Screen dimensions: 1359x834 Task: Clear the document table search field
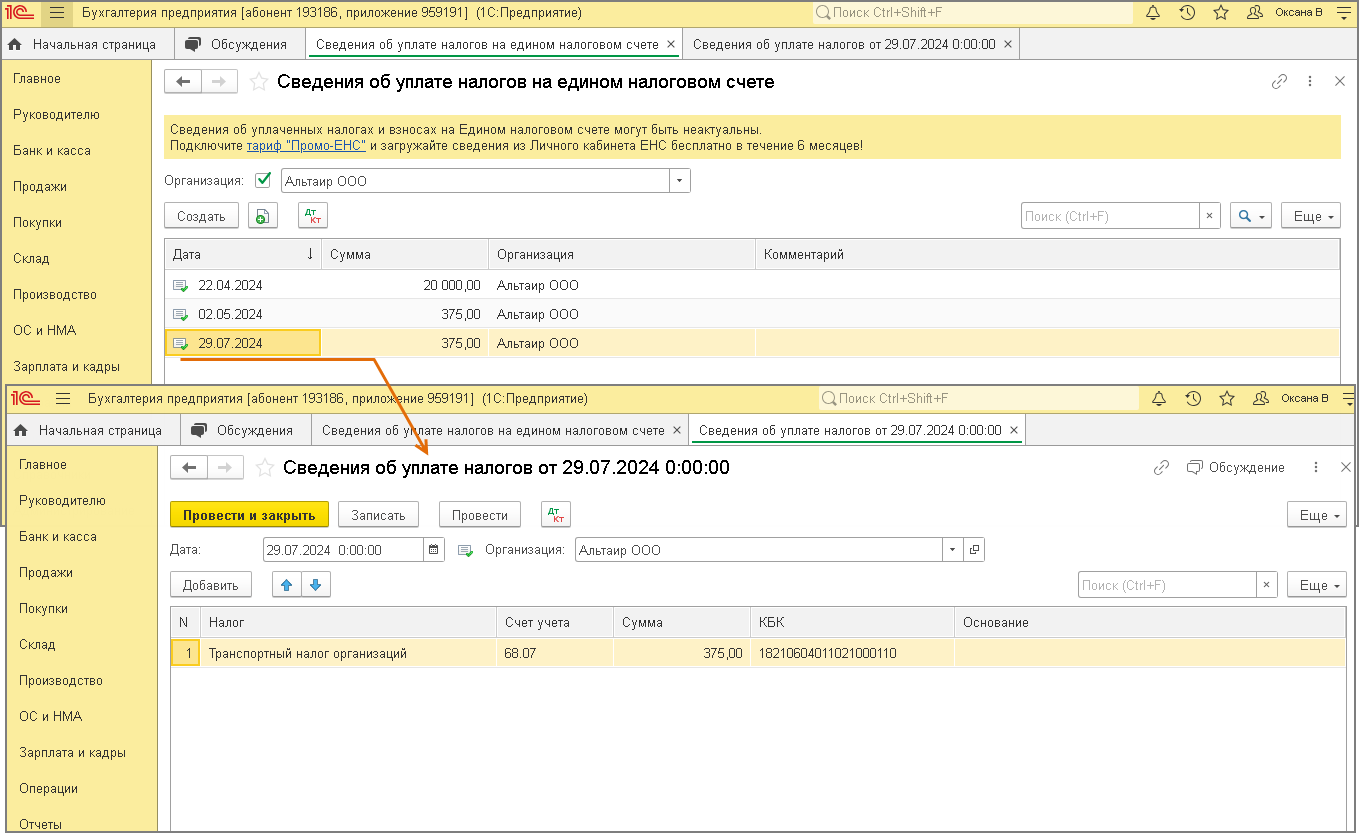[x=1267, y=585]
